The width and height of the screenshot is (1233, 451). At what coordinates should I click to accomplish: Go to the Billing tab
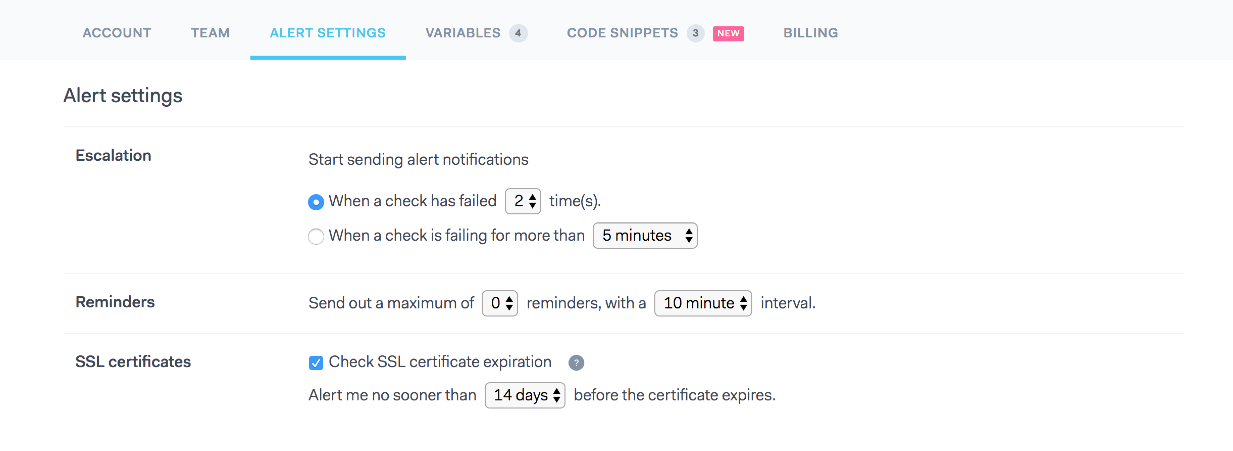pos(810,33)
